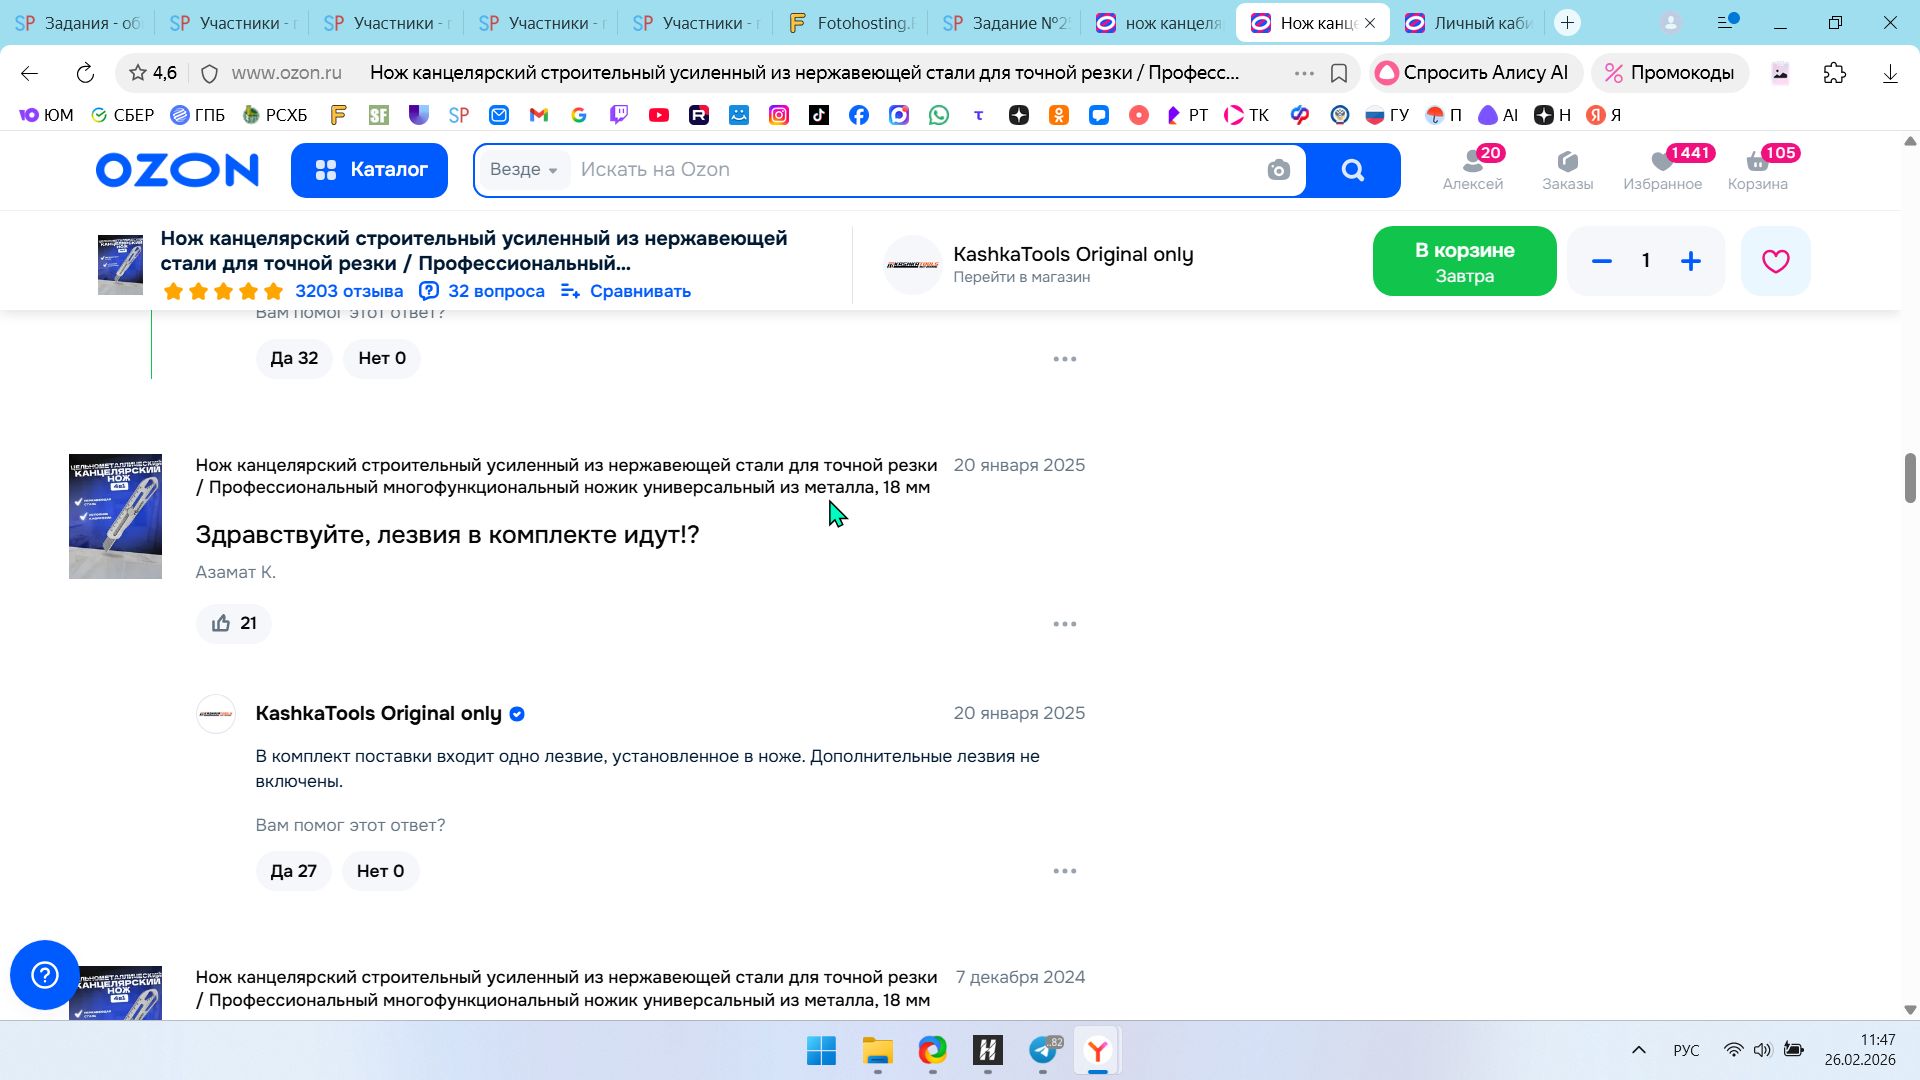Screen dimensions: 1920x1080
Task: Switch to the Личный кабинет browser tab
Action: point(1470,23)
